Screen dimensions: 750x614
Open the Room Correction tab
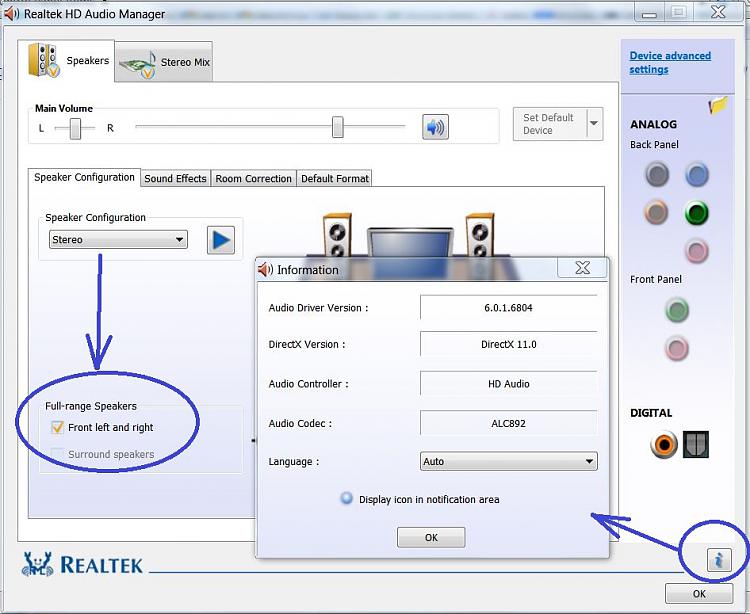coord(254,178)
